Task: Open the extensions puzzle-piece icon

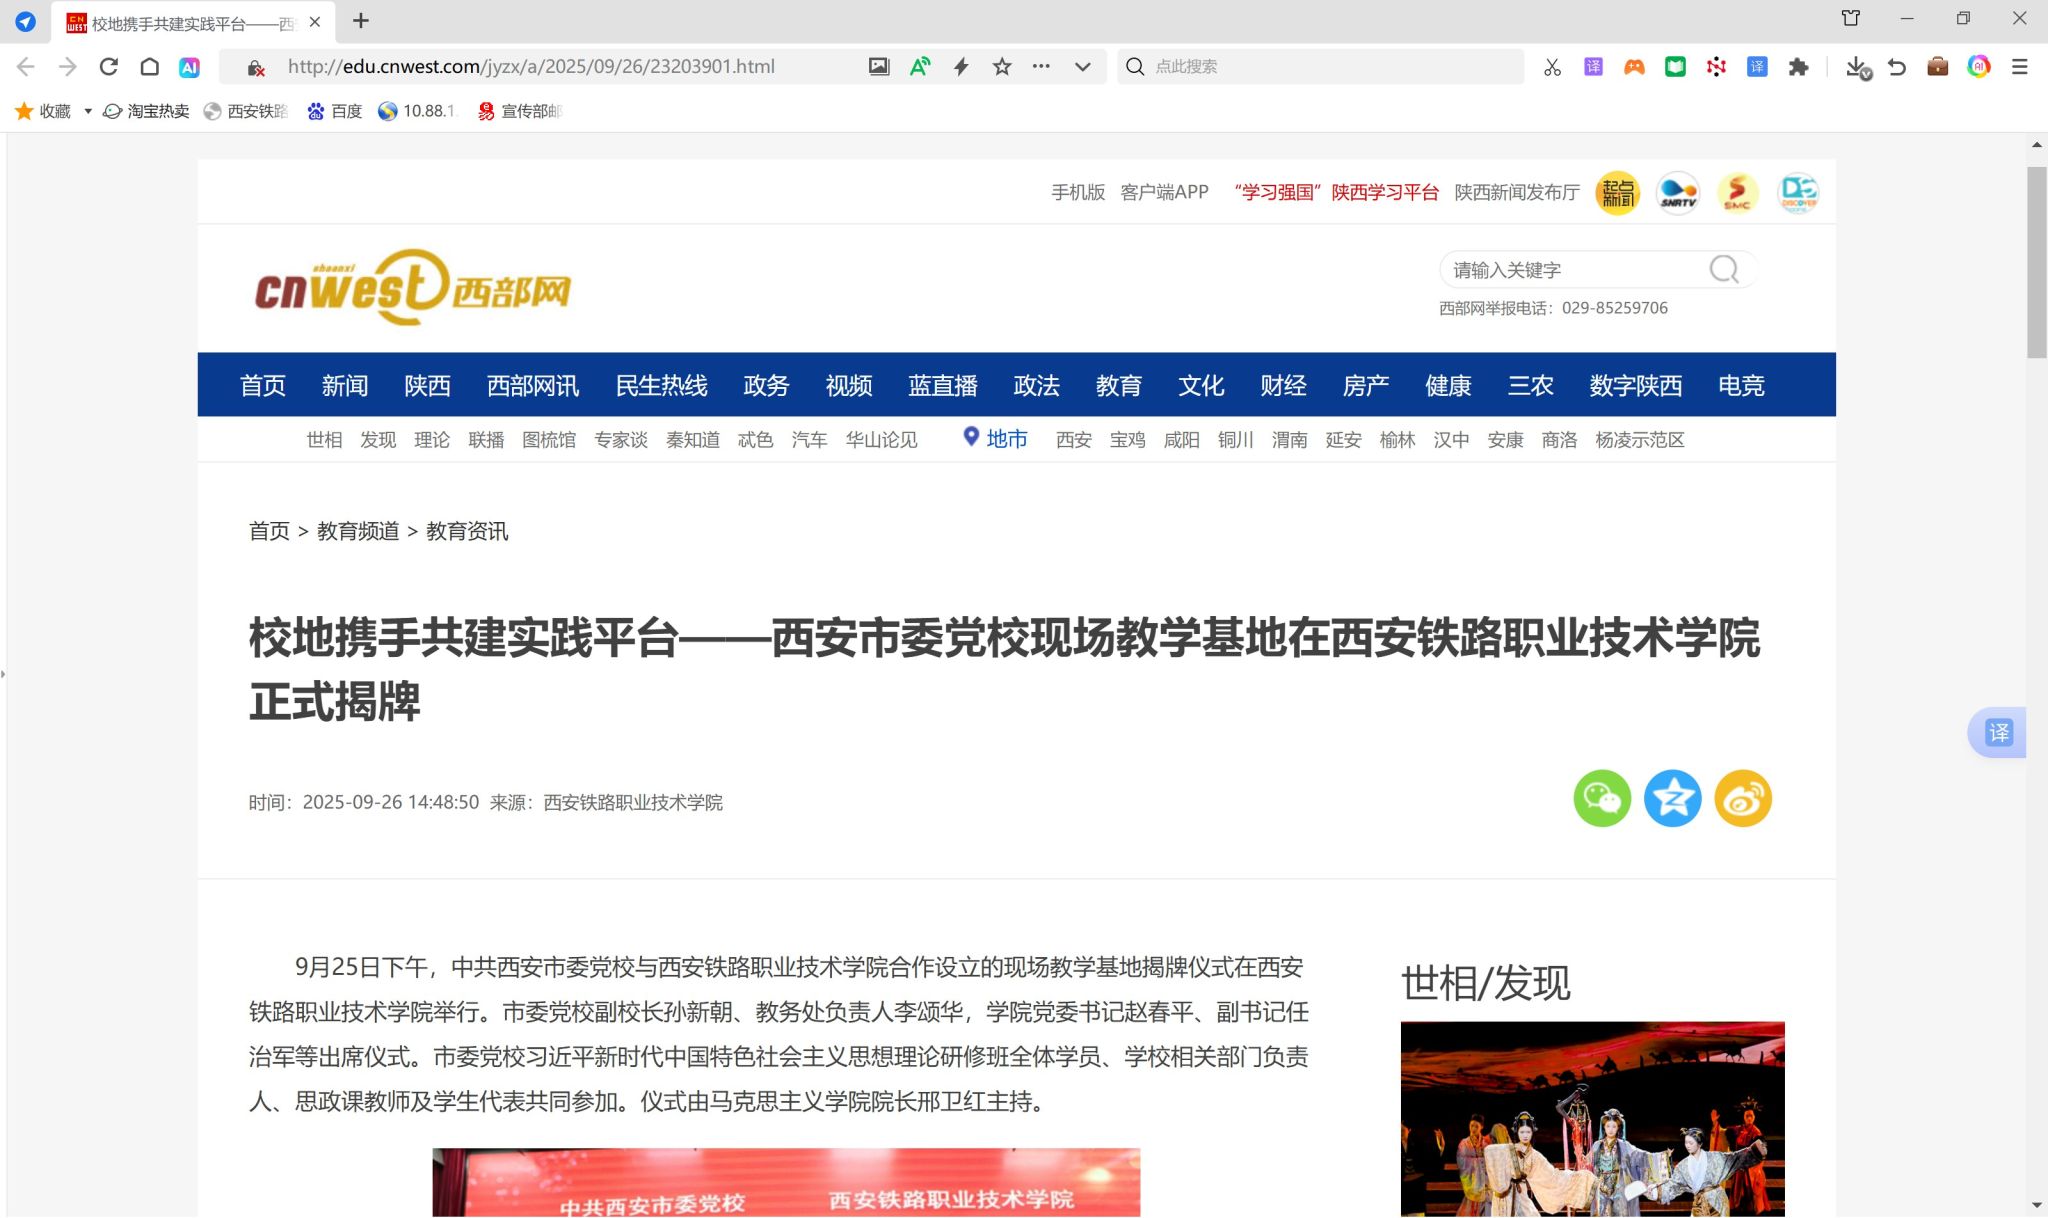Action: [x=1798, y=67]
